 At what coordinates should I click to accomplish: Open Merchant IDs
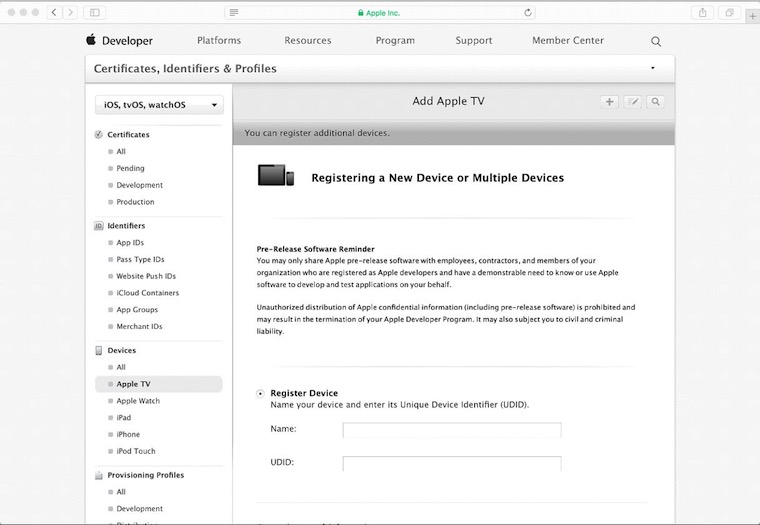139,326
